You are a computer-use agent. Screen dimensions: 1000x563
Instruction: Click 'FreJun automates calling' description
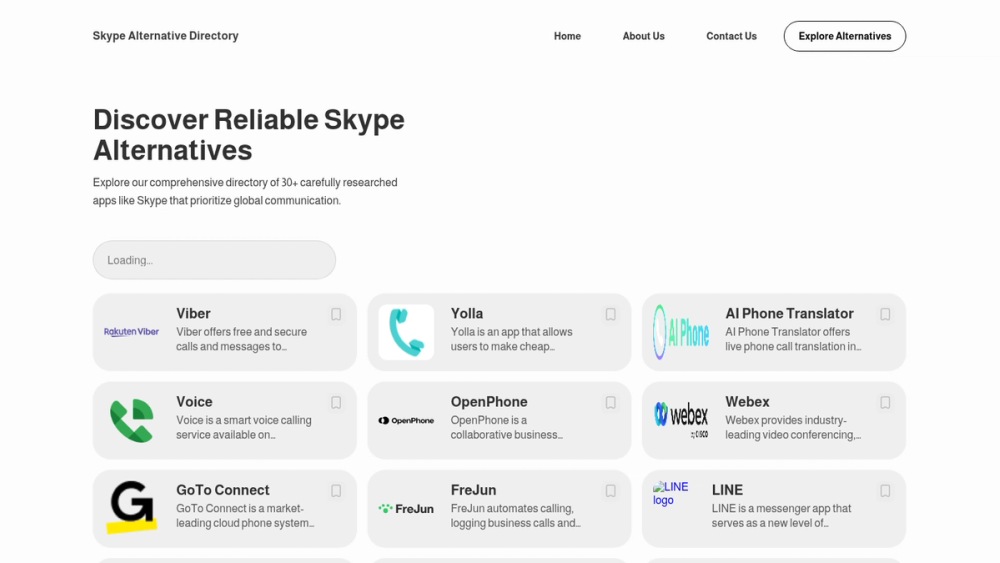pos(516,516)
